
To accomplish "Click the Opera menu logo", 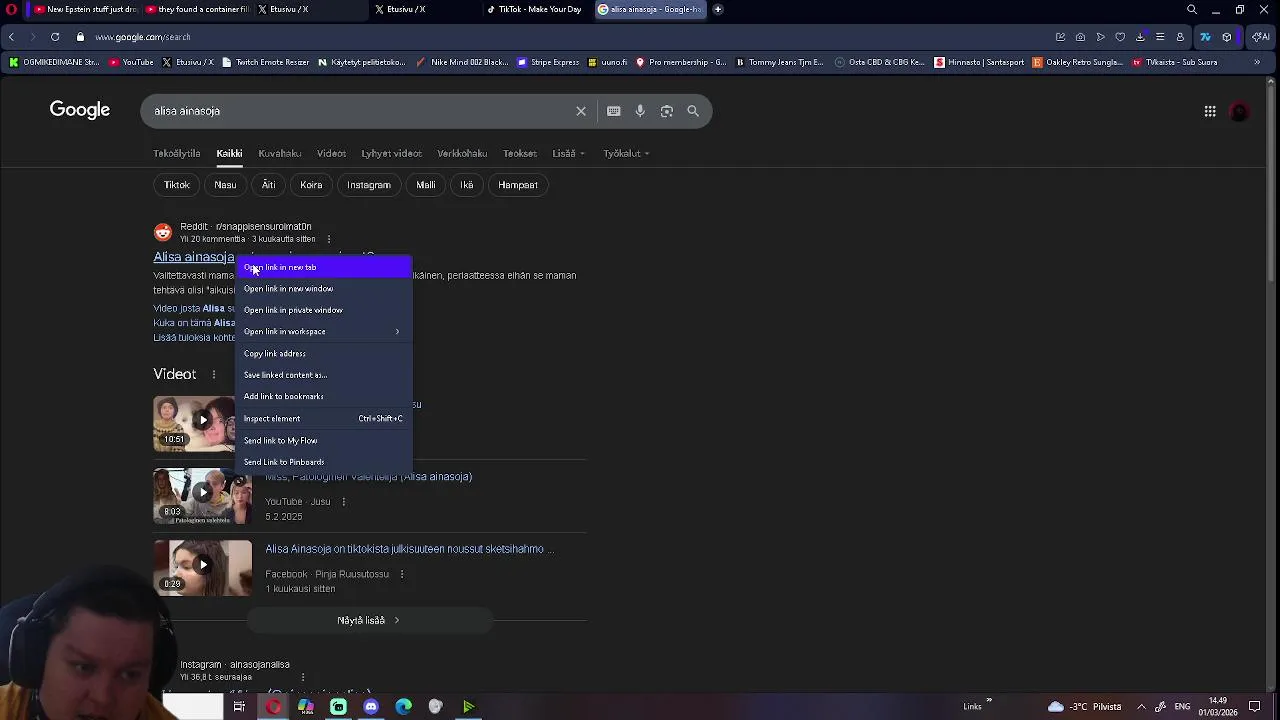I will coord(10,9).
